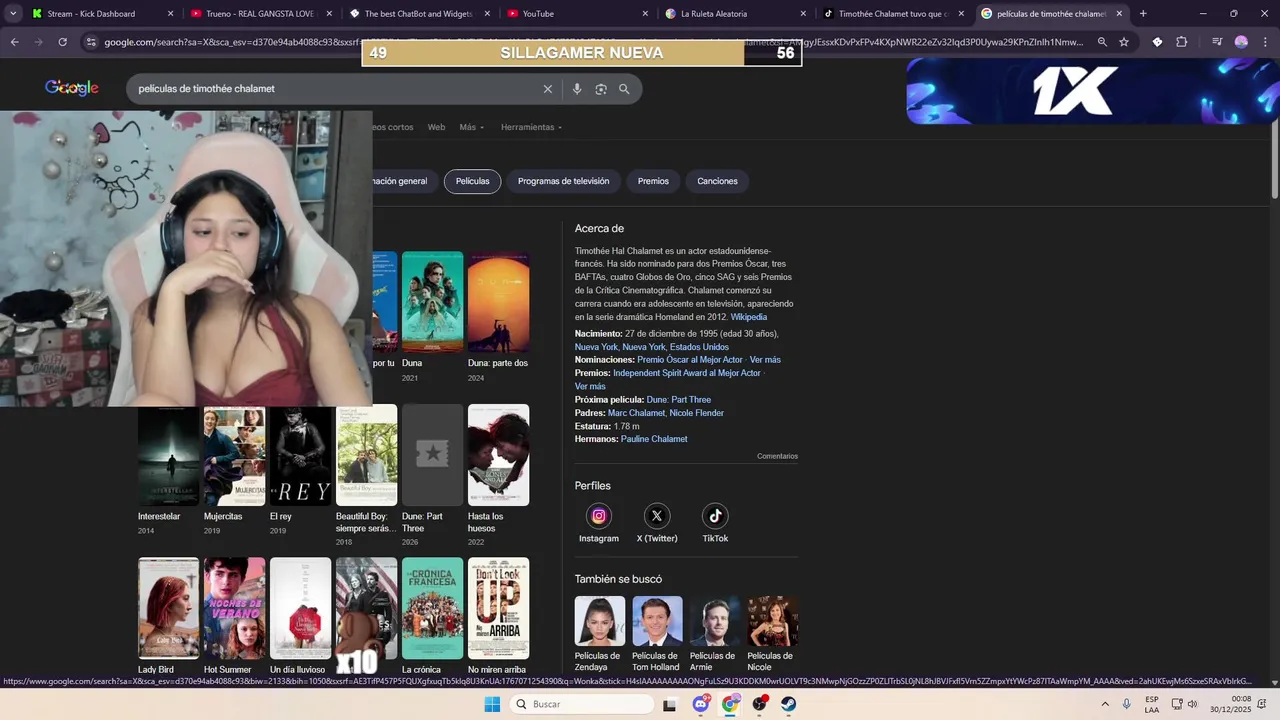Open the Hasta los huesos movie poster

498,455
